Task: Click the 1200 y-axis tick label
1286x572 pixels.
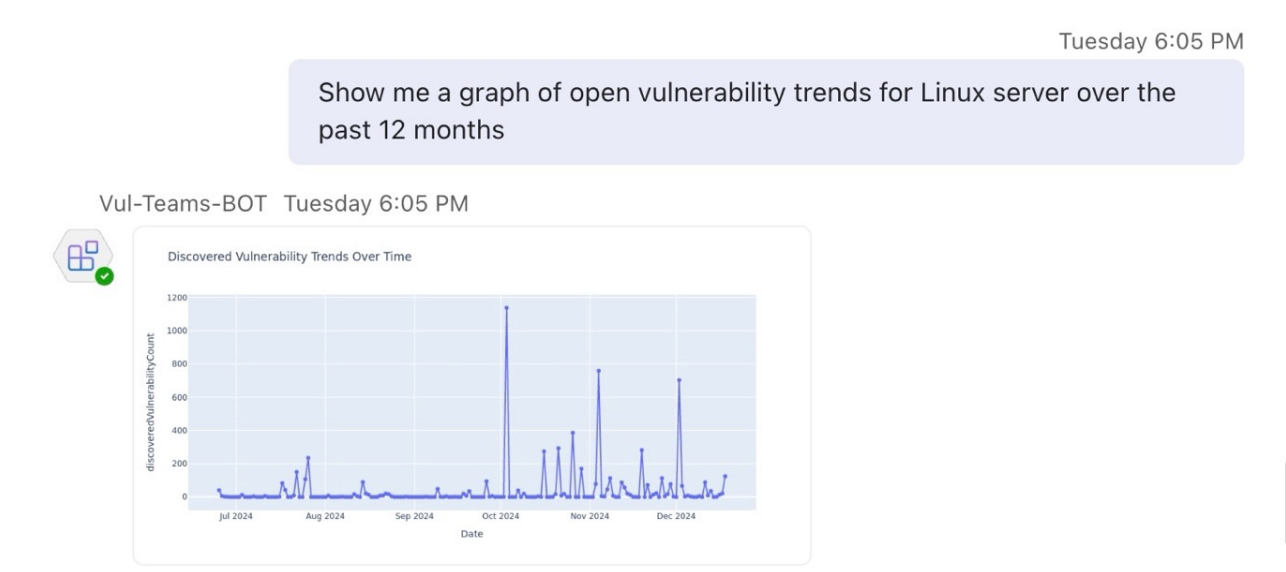Action: (x=178, y=298)
